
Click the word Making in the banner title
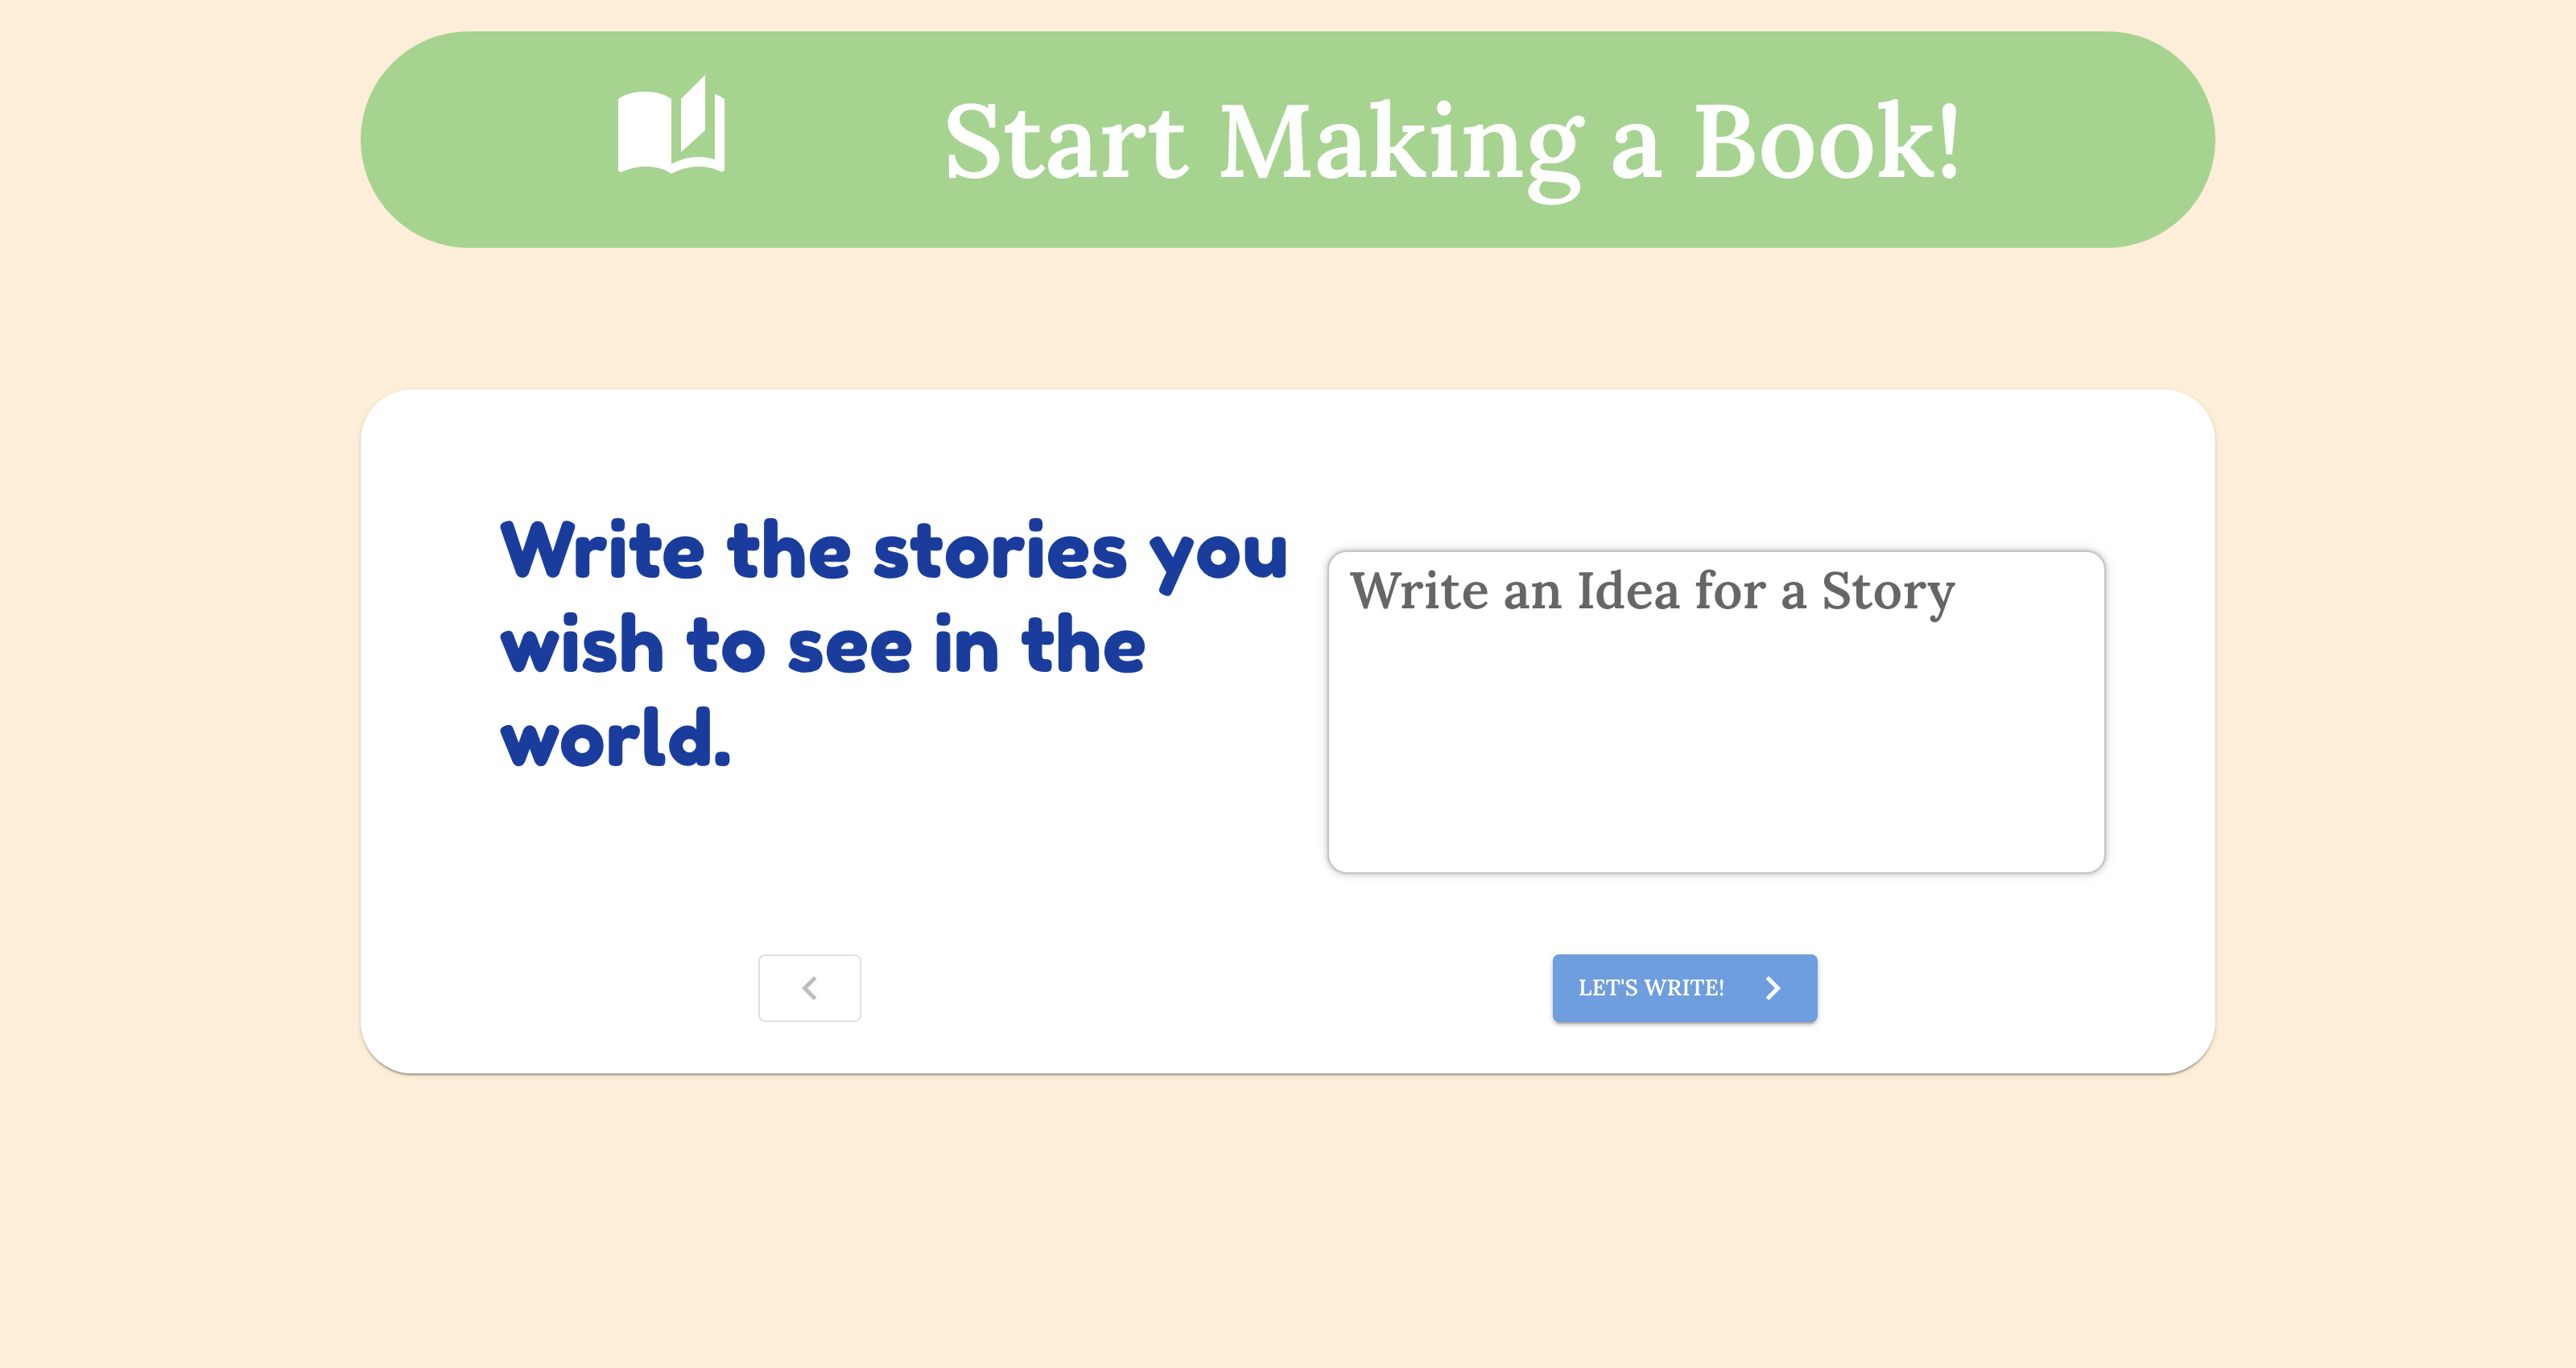1401,148
